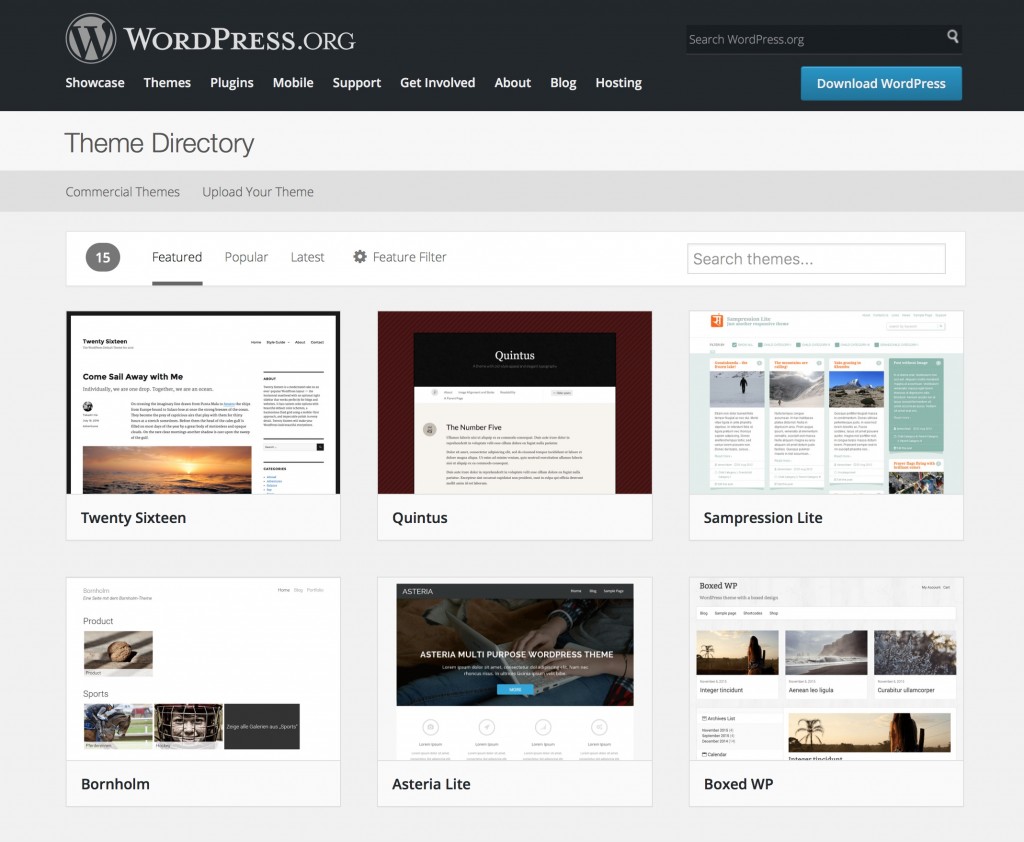The height and width of the screenshot is (842, 1024).
Task: Open the Themes menu item
Action: tap(166, 83)
